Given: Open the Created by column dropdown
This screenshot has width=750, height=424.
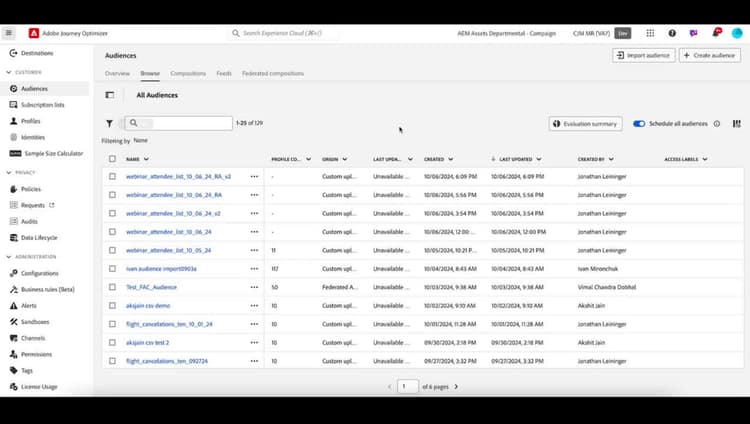Looking at the screenshot, I should tap(611, 159).
